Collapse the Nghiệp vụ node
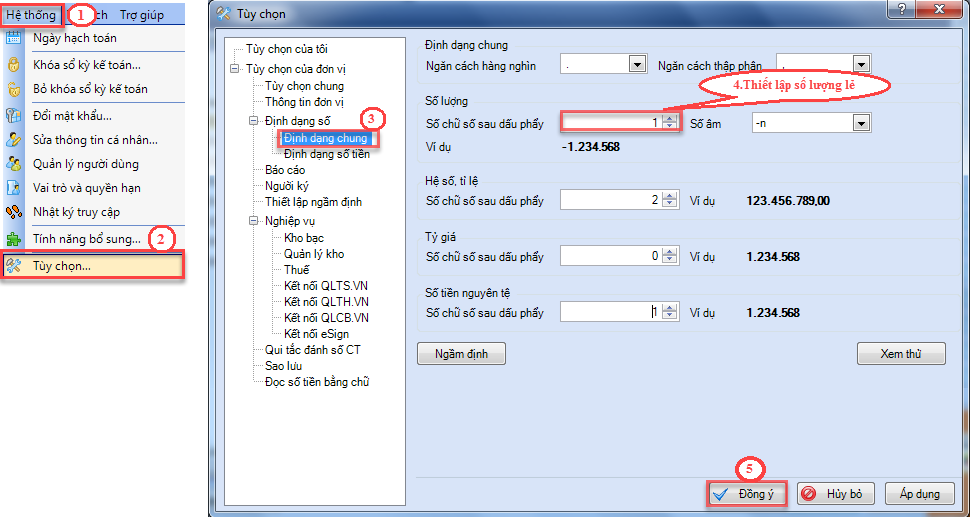The width and height of the screenshot is (970, 517). 253,221
